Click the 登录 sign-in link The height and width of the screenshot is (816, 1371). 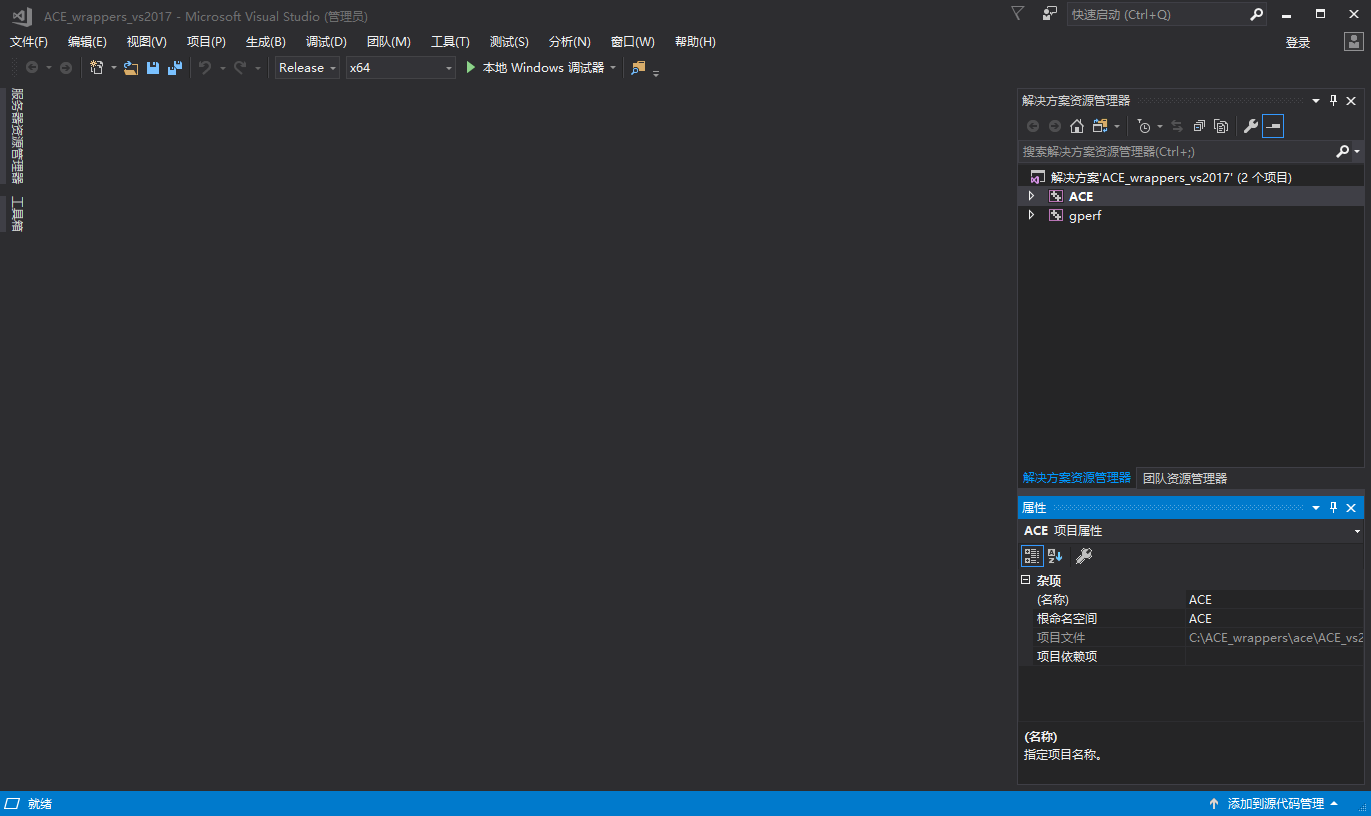[x=1298, y=42]
